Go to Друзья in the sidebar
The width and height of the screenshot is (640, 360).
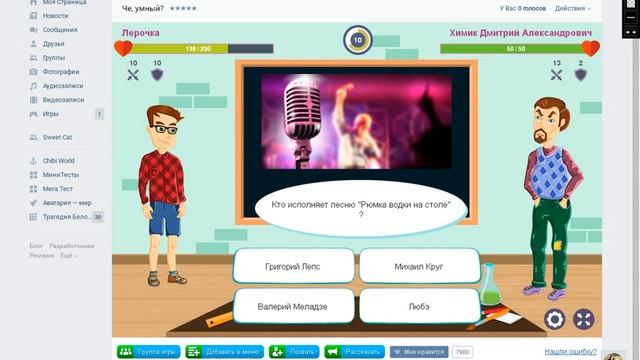53,44
